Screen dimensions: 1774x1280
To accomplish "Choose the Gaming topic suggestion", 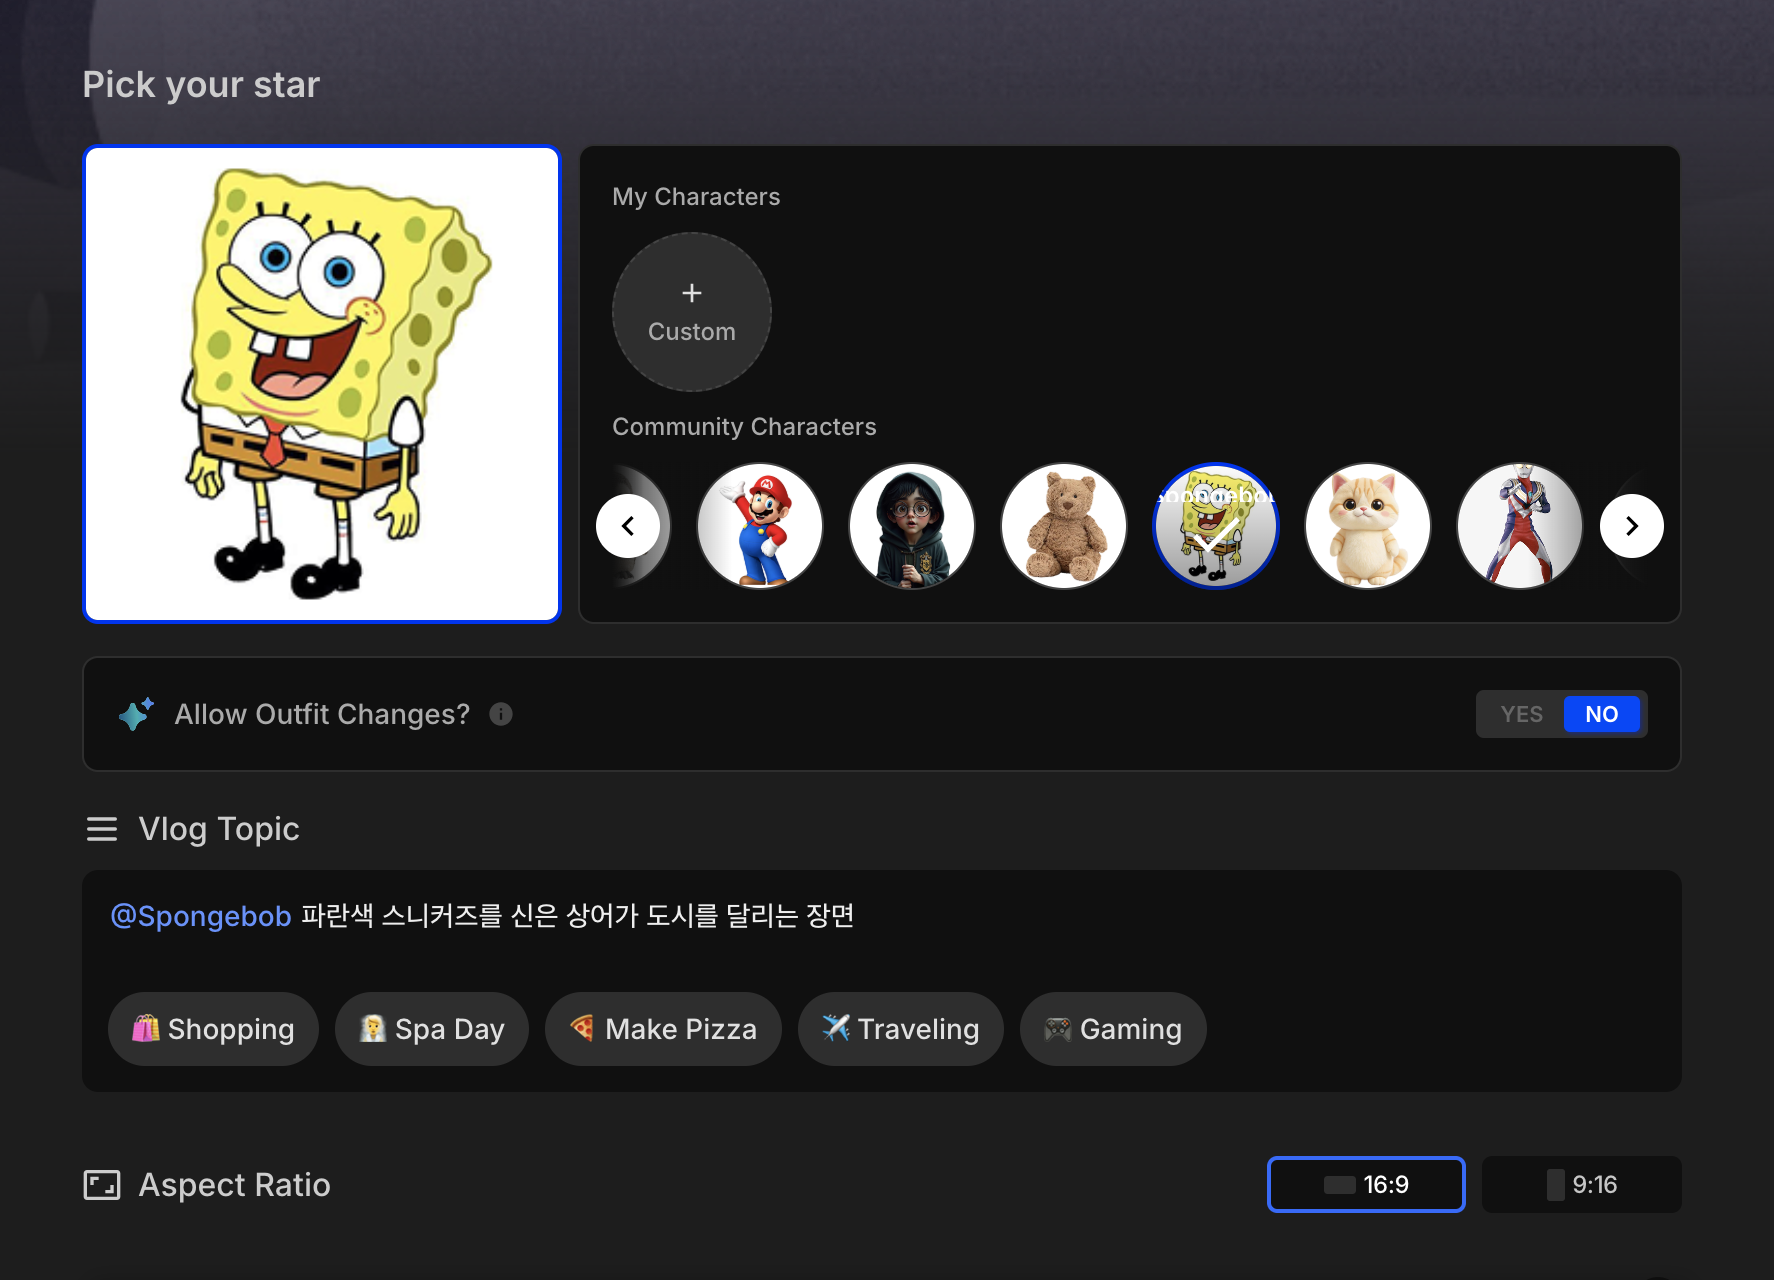I will pyautogui.click(x=1113, y=1029).
